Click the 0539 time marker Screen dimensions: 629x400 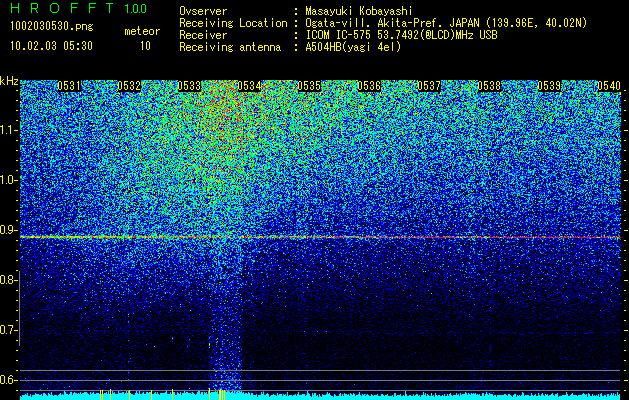click(549, 86)
